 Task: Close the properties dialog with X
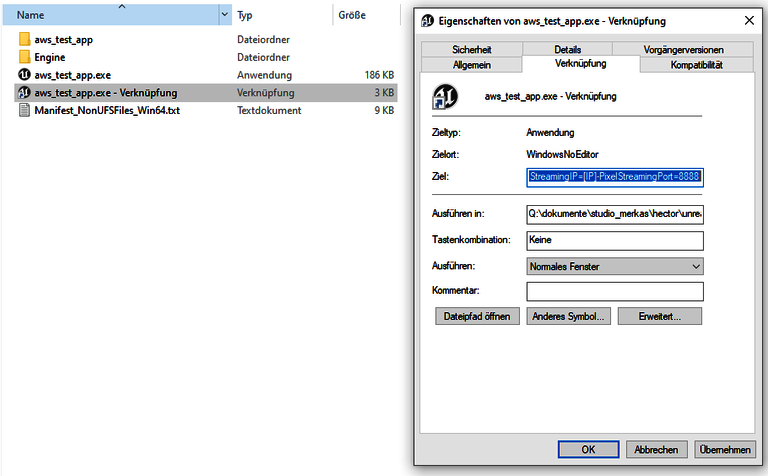tap(749, 20)
